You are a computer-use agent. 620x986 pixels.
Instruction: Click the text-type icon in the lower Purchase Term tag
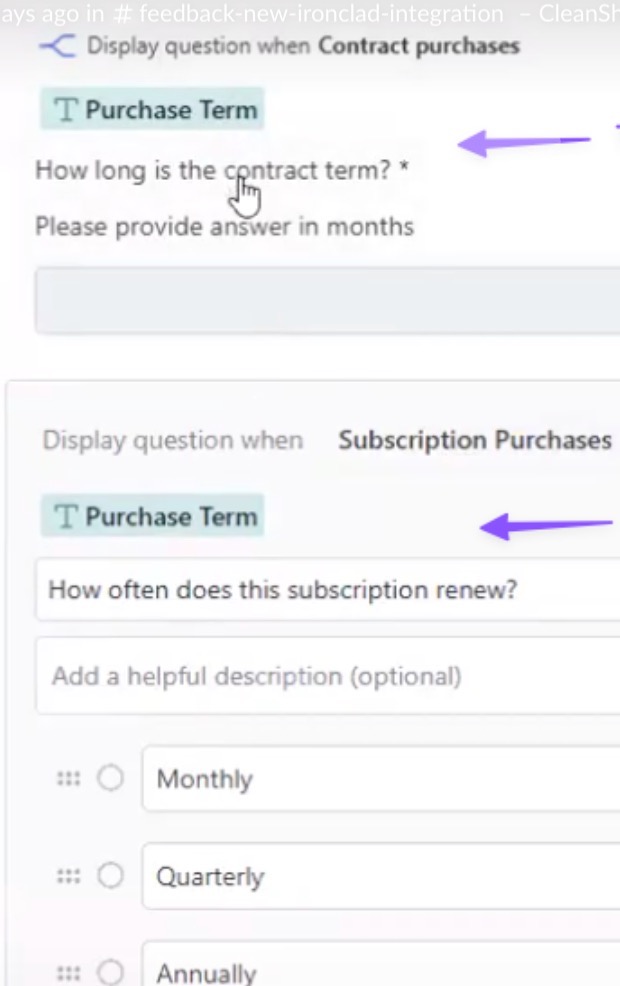66,517
